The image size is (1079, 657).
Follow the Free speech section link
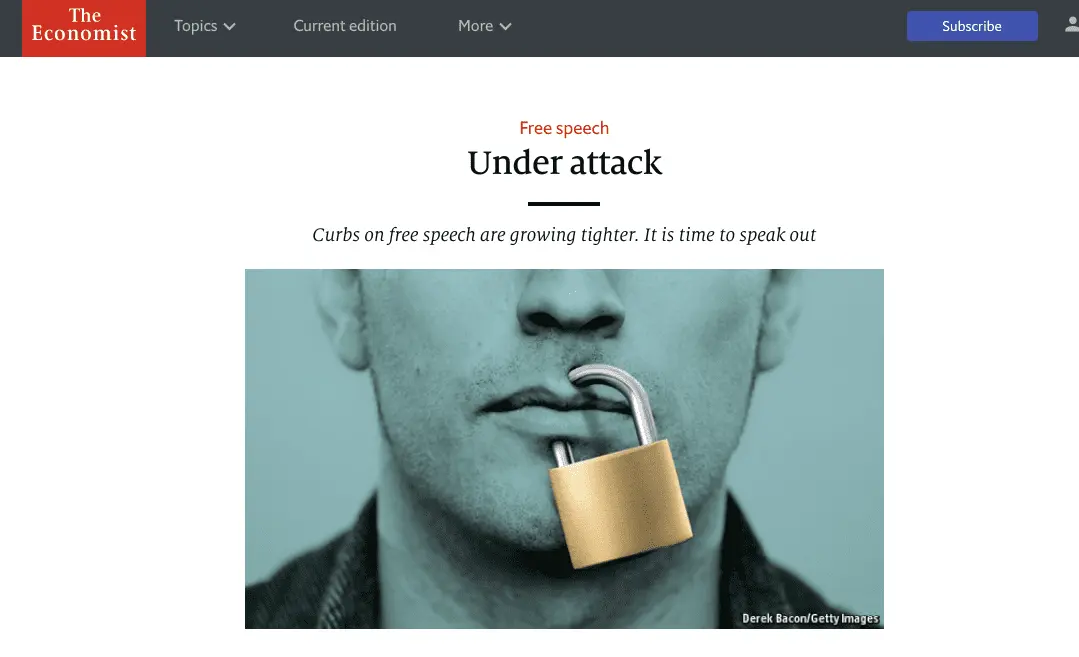point(564,128)
